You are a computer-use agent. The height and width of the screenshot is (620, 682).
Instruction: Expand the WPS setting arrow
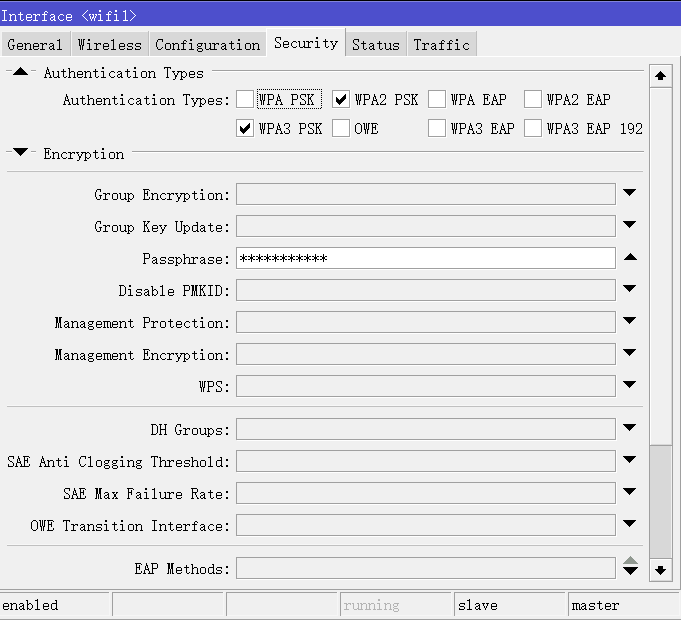(630, 386)
